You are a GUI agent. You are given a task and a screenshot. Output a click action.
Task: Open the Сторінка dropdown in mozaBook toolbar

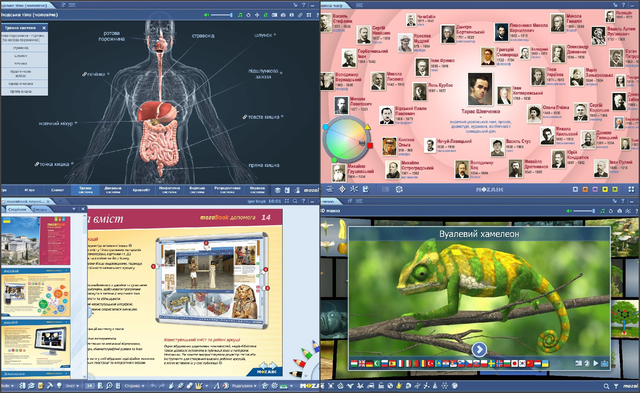[134, 386]
